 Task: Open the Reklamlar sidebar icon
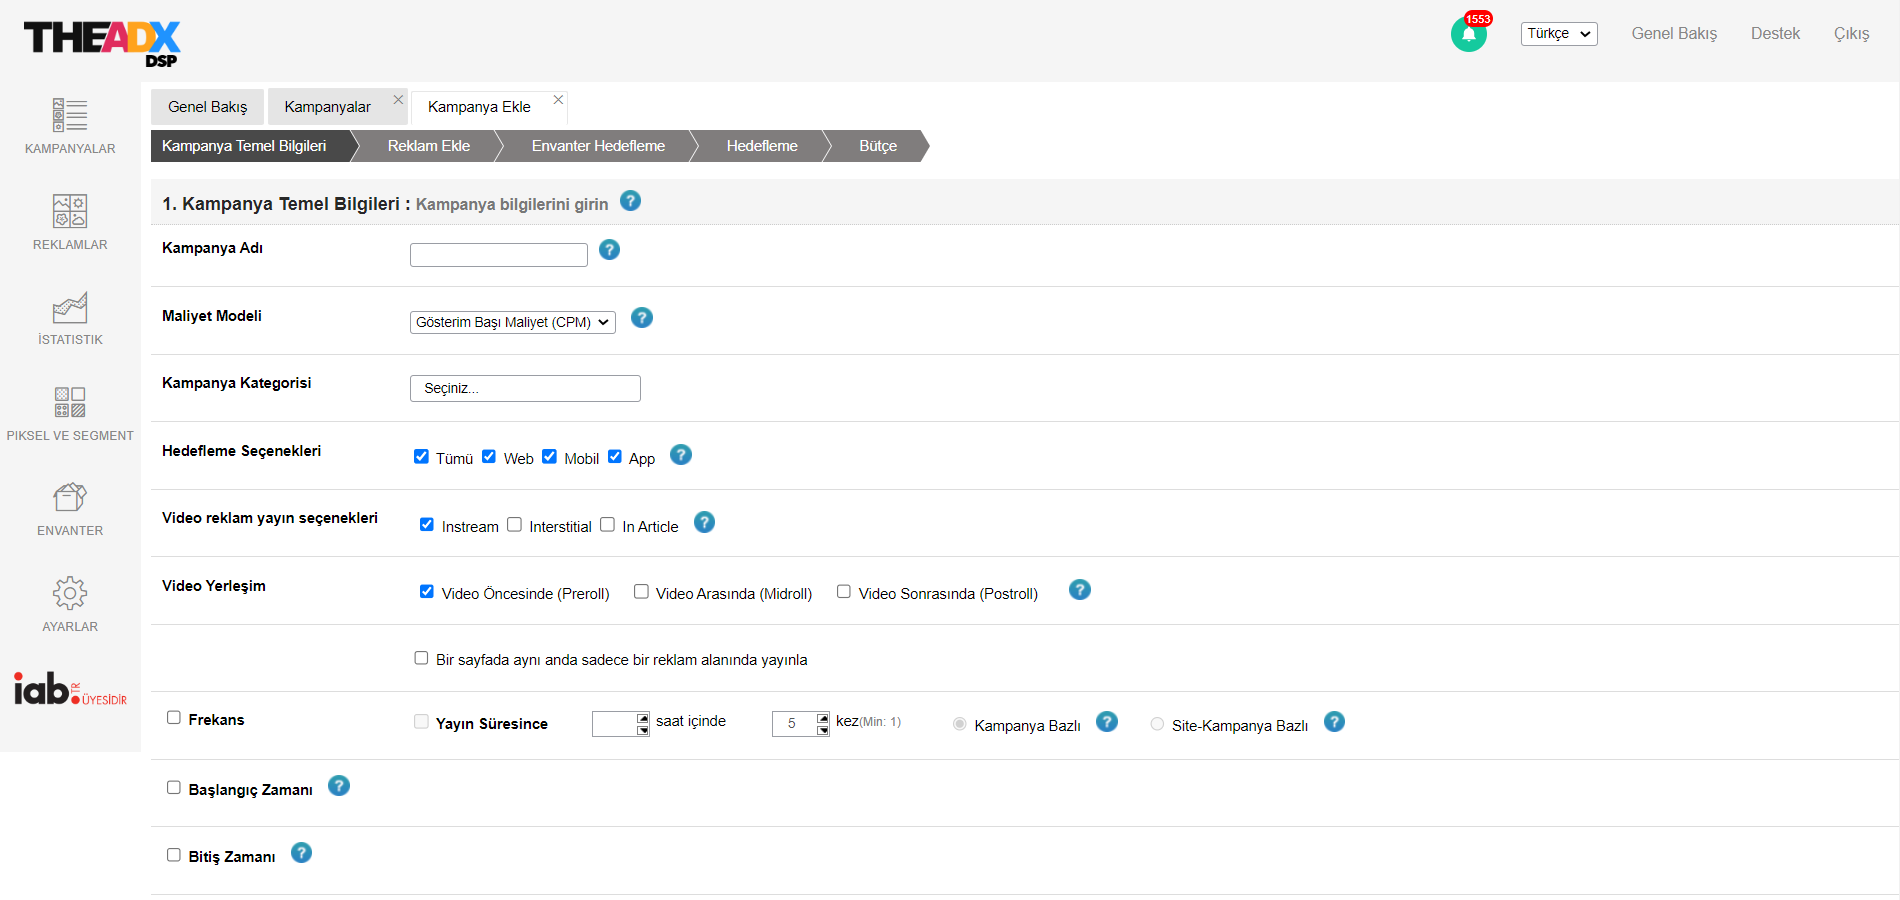coord(70,211)
